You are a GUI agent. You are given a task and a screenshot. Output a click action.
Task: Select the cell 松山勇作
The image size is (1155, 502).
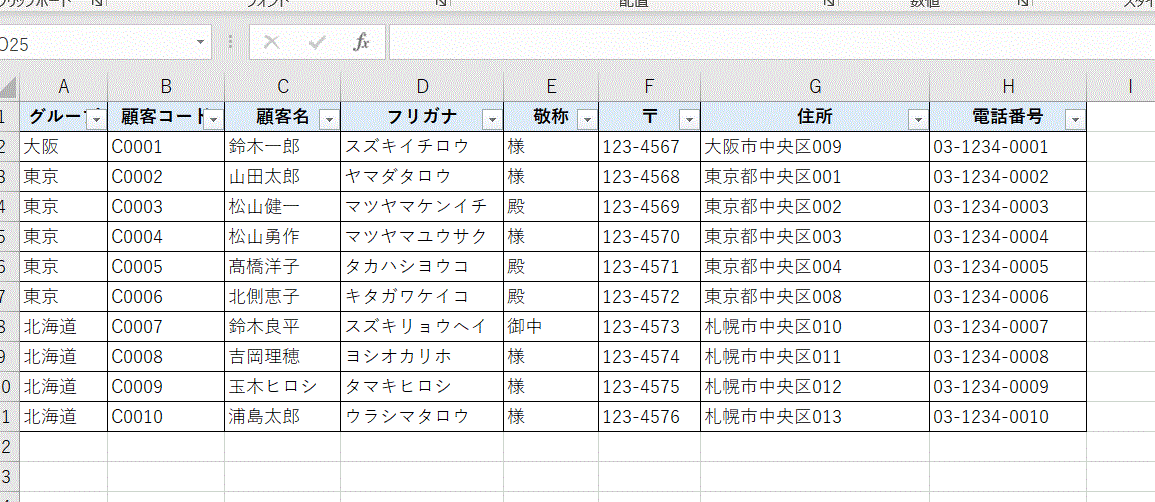(x=282, y=236)
